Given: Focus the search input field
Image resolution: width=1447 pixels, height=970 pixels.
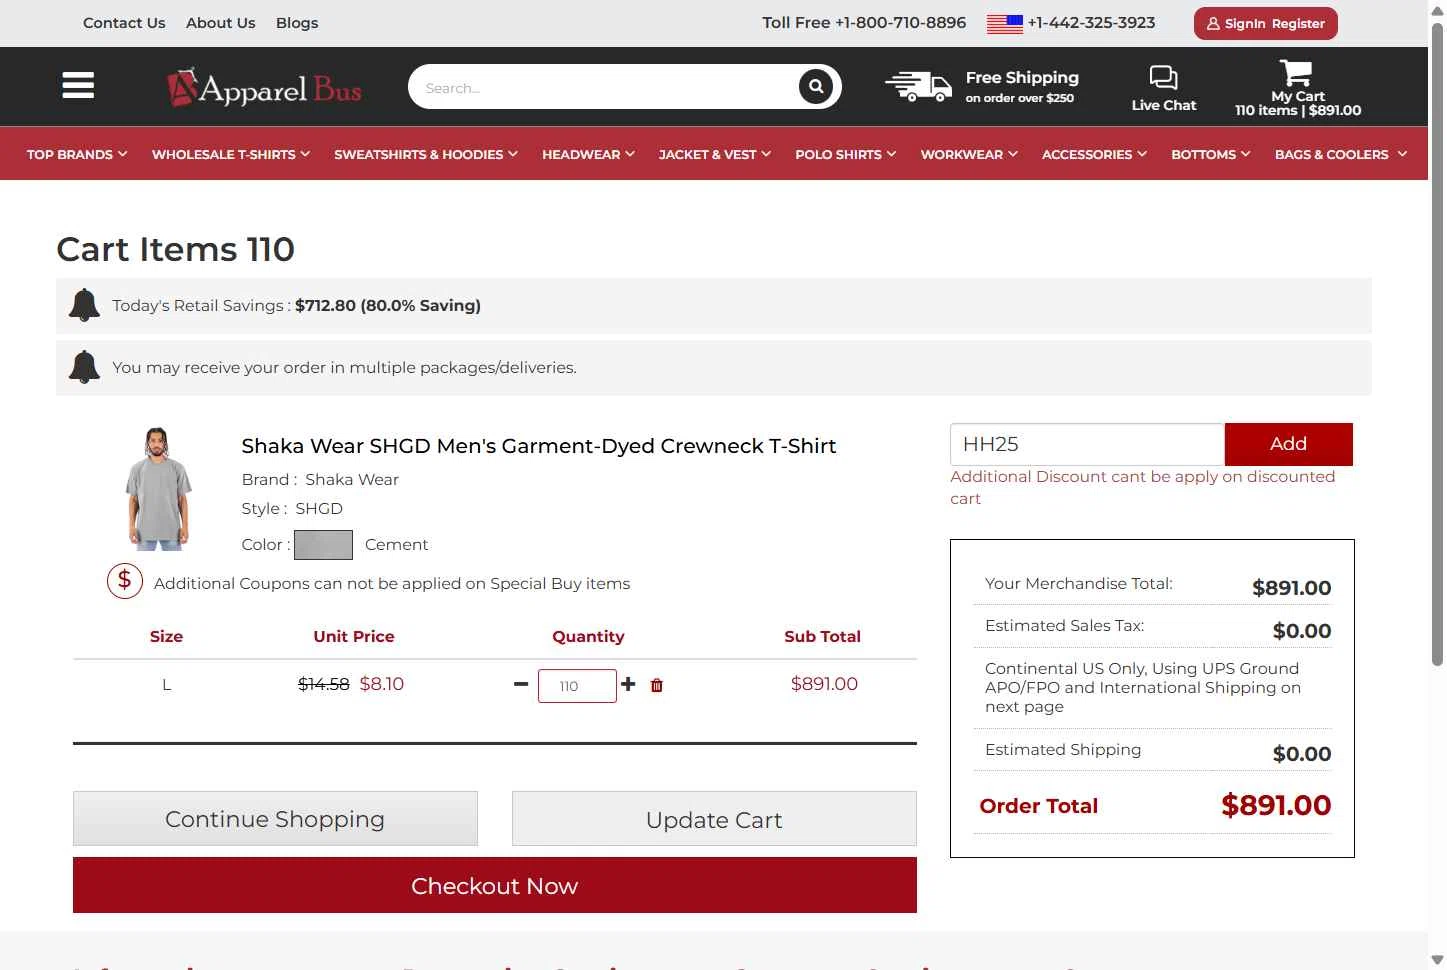Looking at the screenshot, I should tap(605, 87).
